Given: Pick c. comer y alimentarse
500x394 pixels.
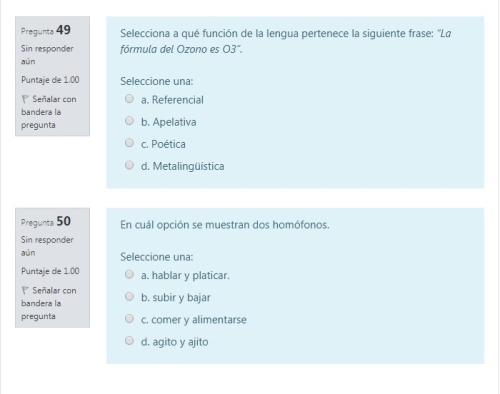Looking at the screenshot, I should click(129, 319).
